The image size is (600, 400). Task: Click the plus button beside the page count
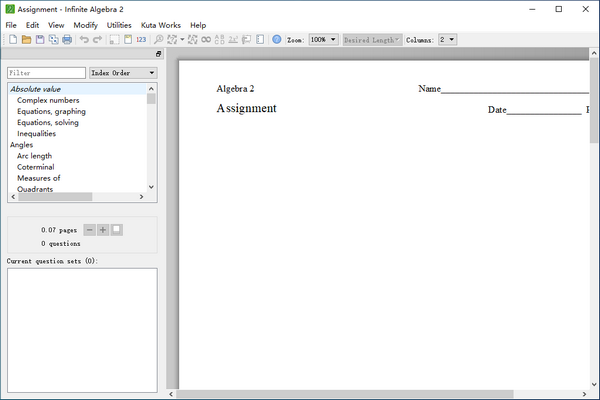pyautogui.click(x=103, y=230)
